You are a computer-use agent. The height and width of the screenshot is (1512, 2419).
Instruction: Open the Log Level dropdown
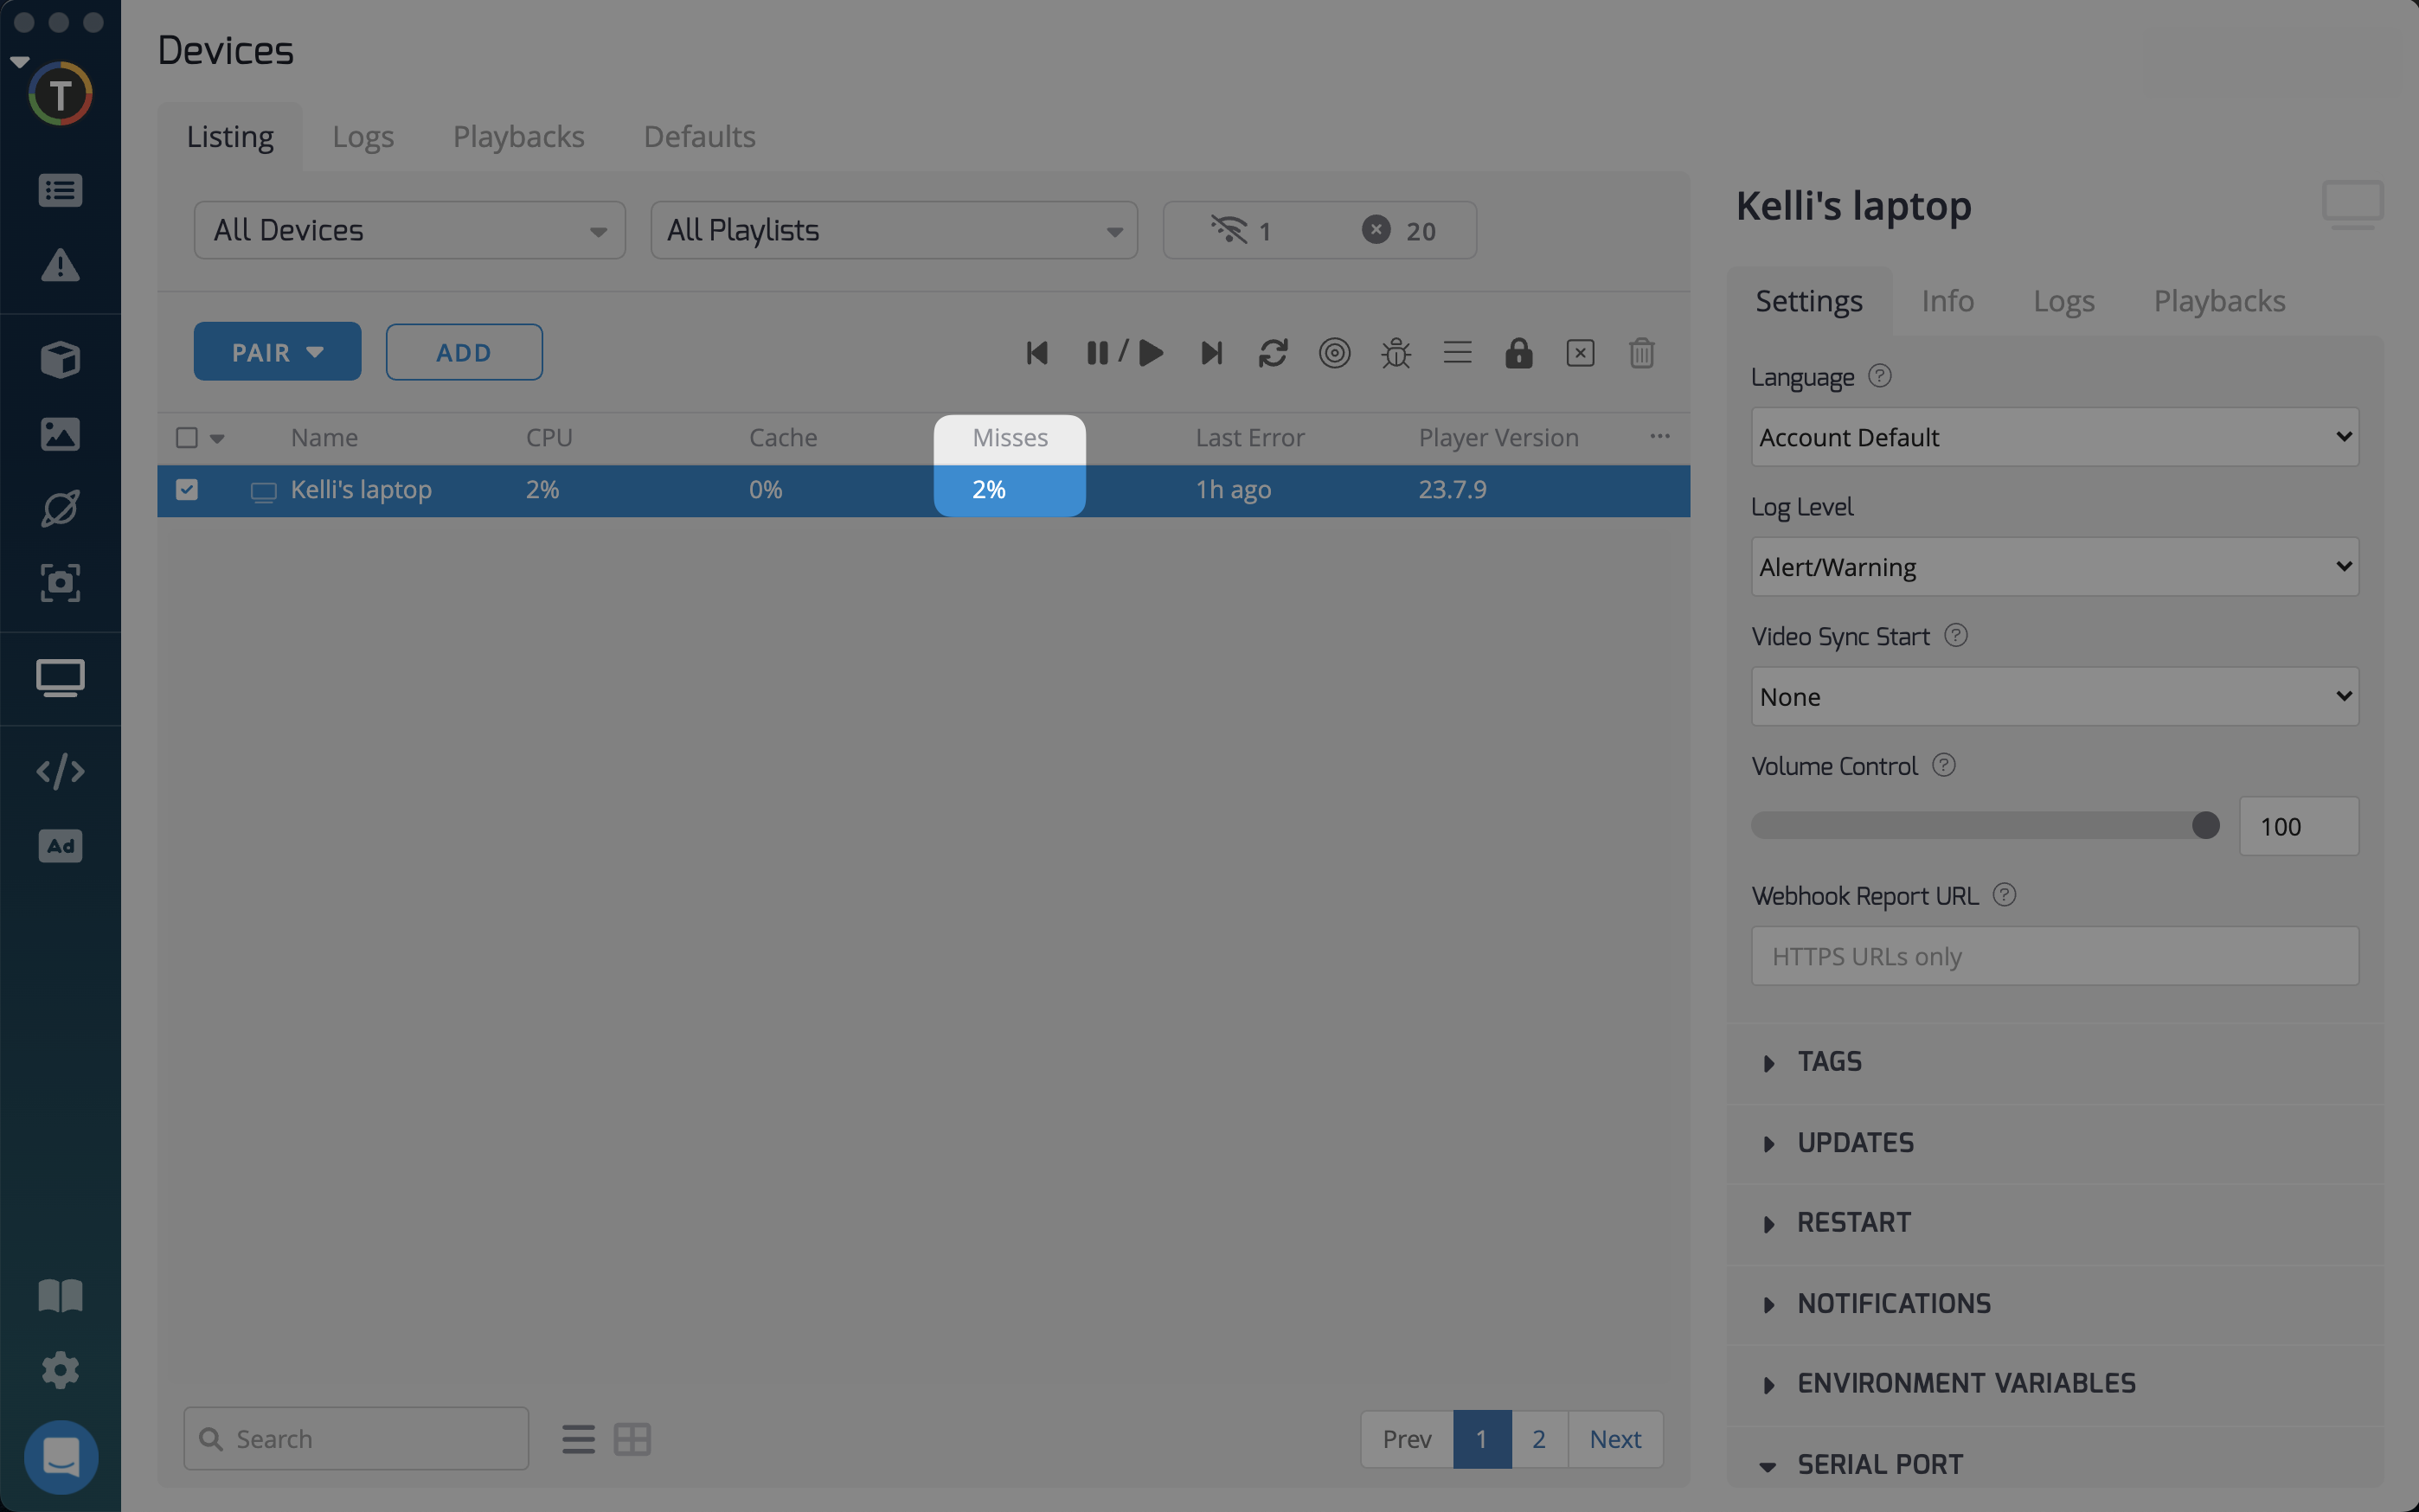click(2054, 567)
